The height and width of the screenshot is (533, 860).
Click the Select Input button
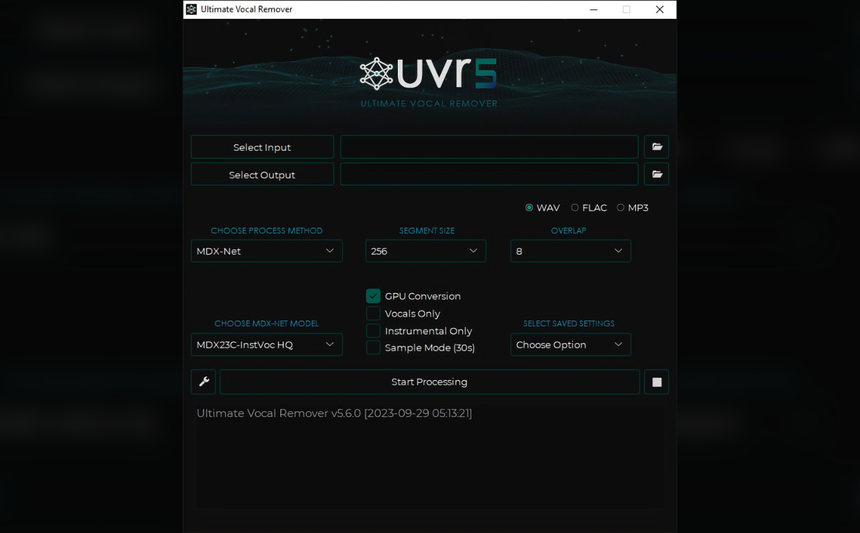262,147
